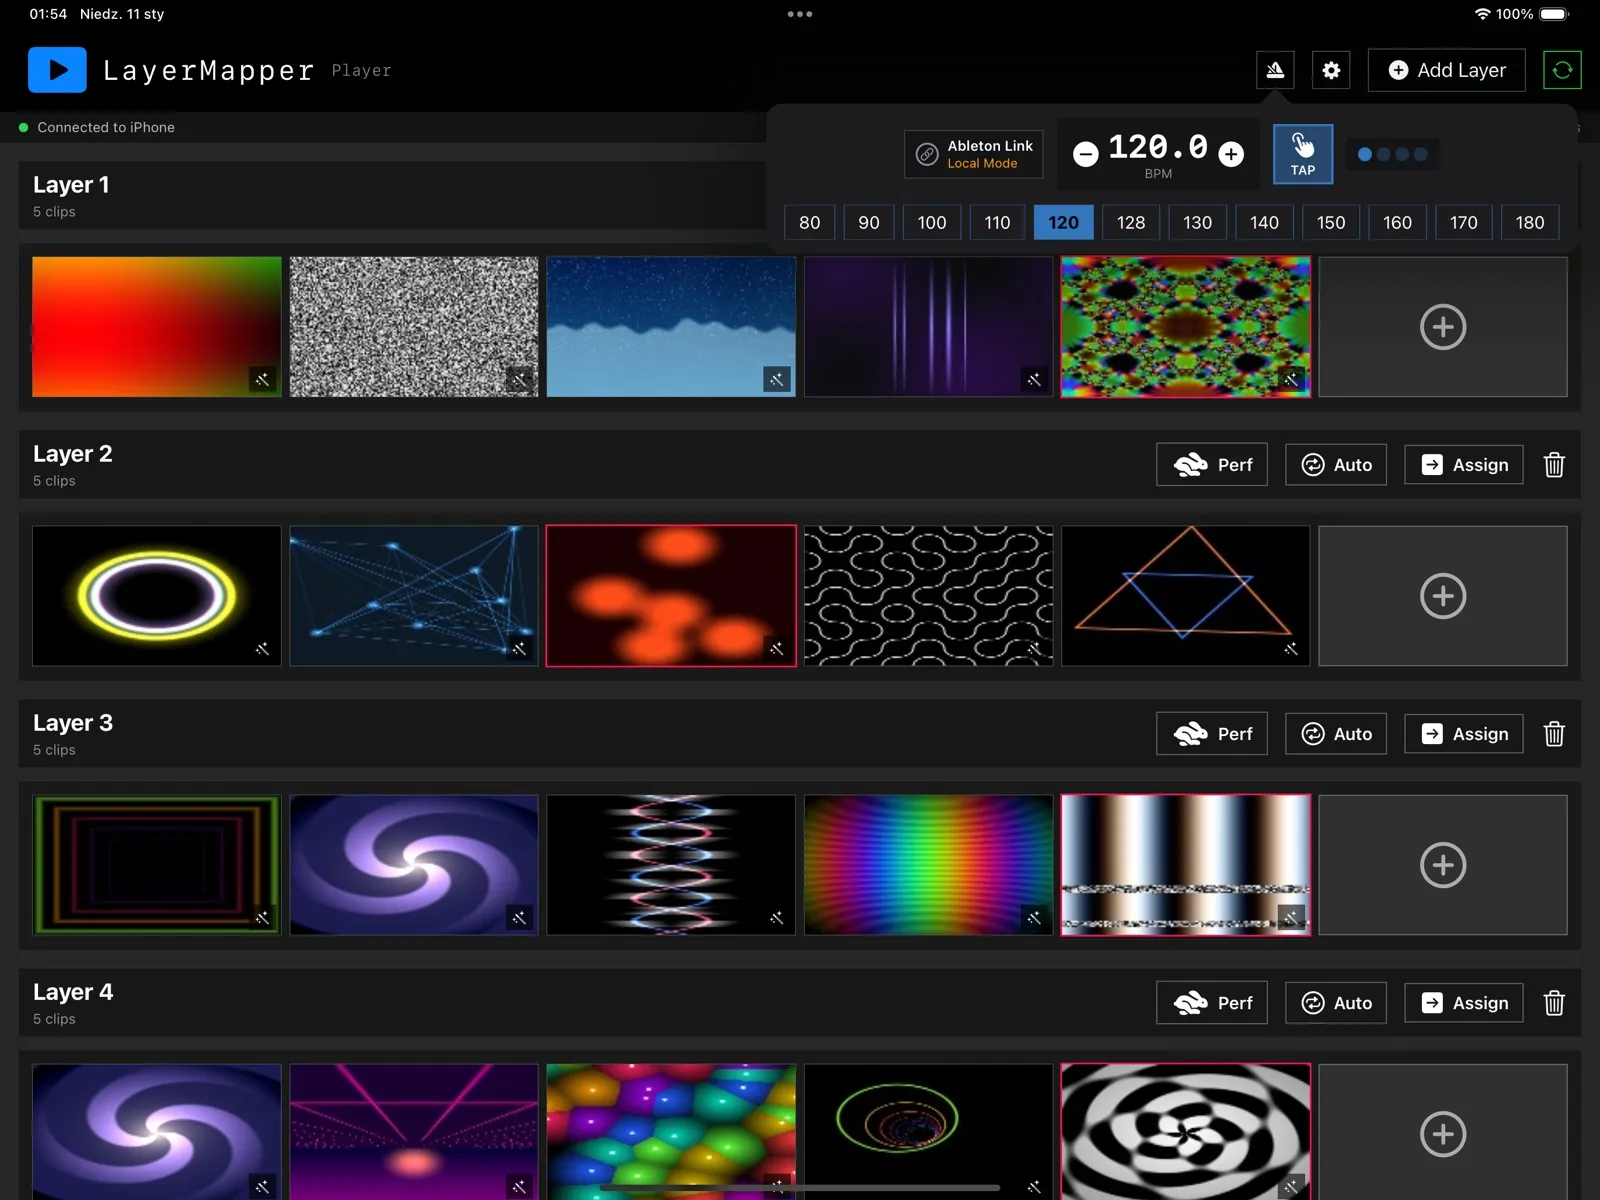This screenshot has width=1600, height=1200.
Task: Select 90 BPM preset
Action: tap(869, 222)
